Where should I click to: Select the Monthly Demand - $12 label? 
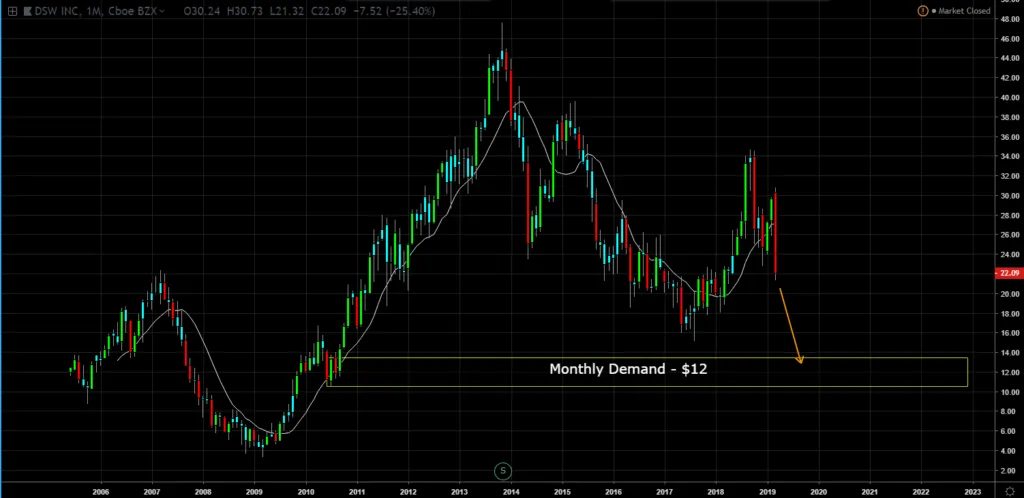point(628,369)
